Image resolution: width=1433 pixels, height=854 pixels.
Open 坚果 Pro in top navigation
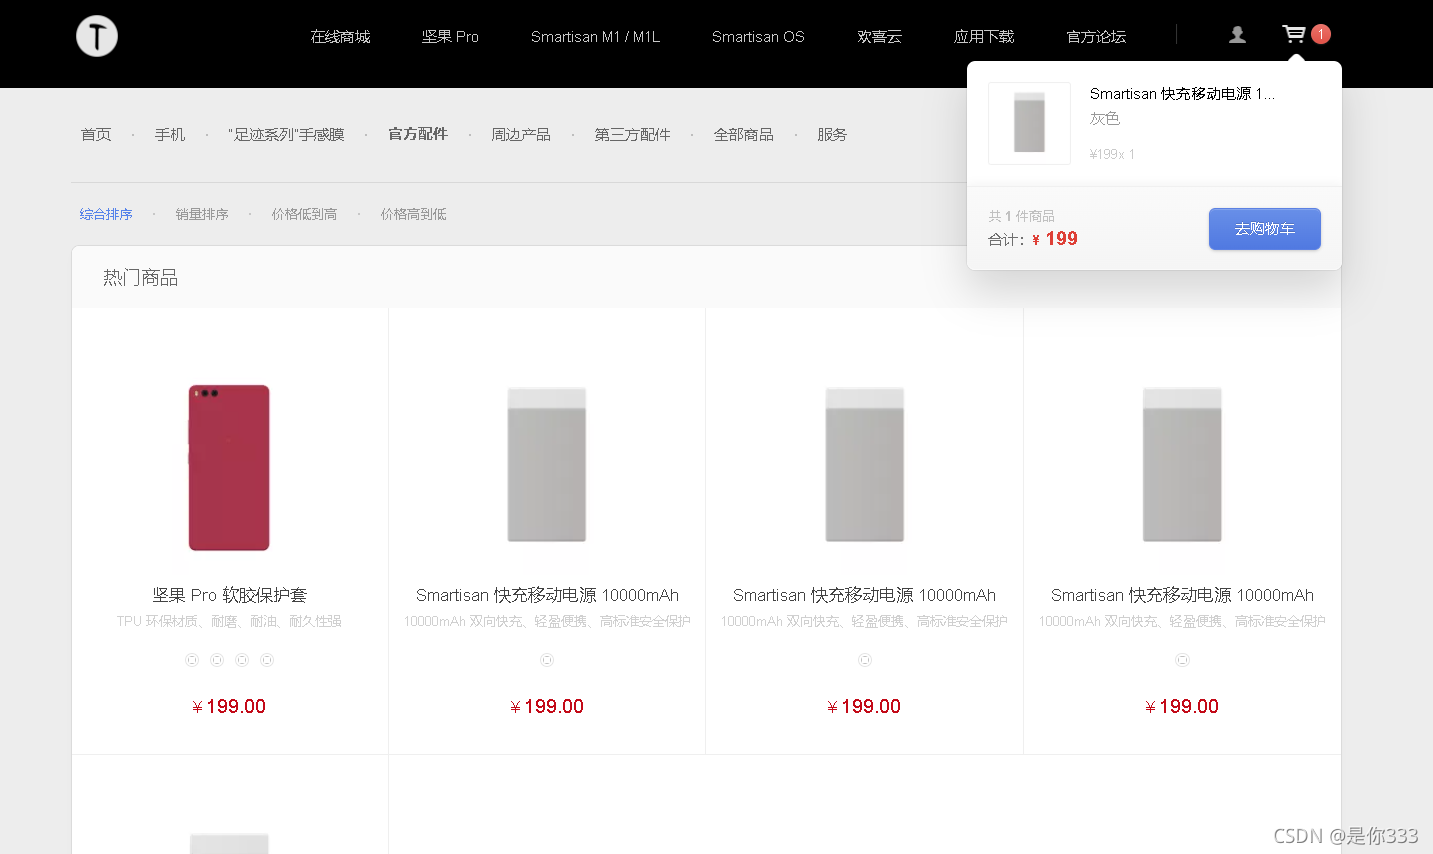(x=450, y=37)
